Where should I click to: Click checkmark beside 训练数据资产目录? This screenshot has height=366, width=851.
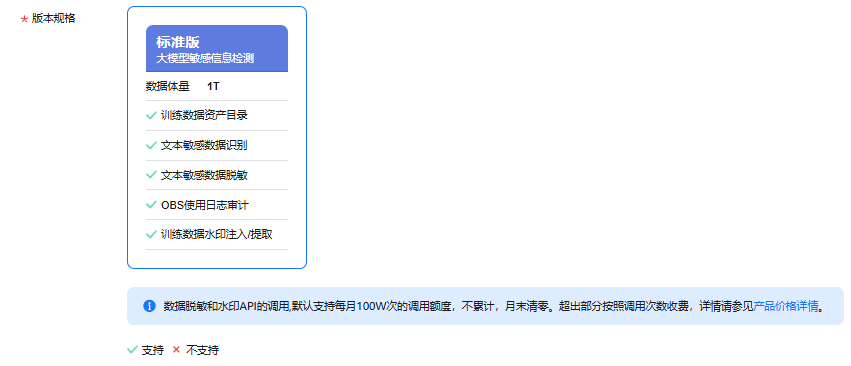151,116
